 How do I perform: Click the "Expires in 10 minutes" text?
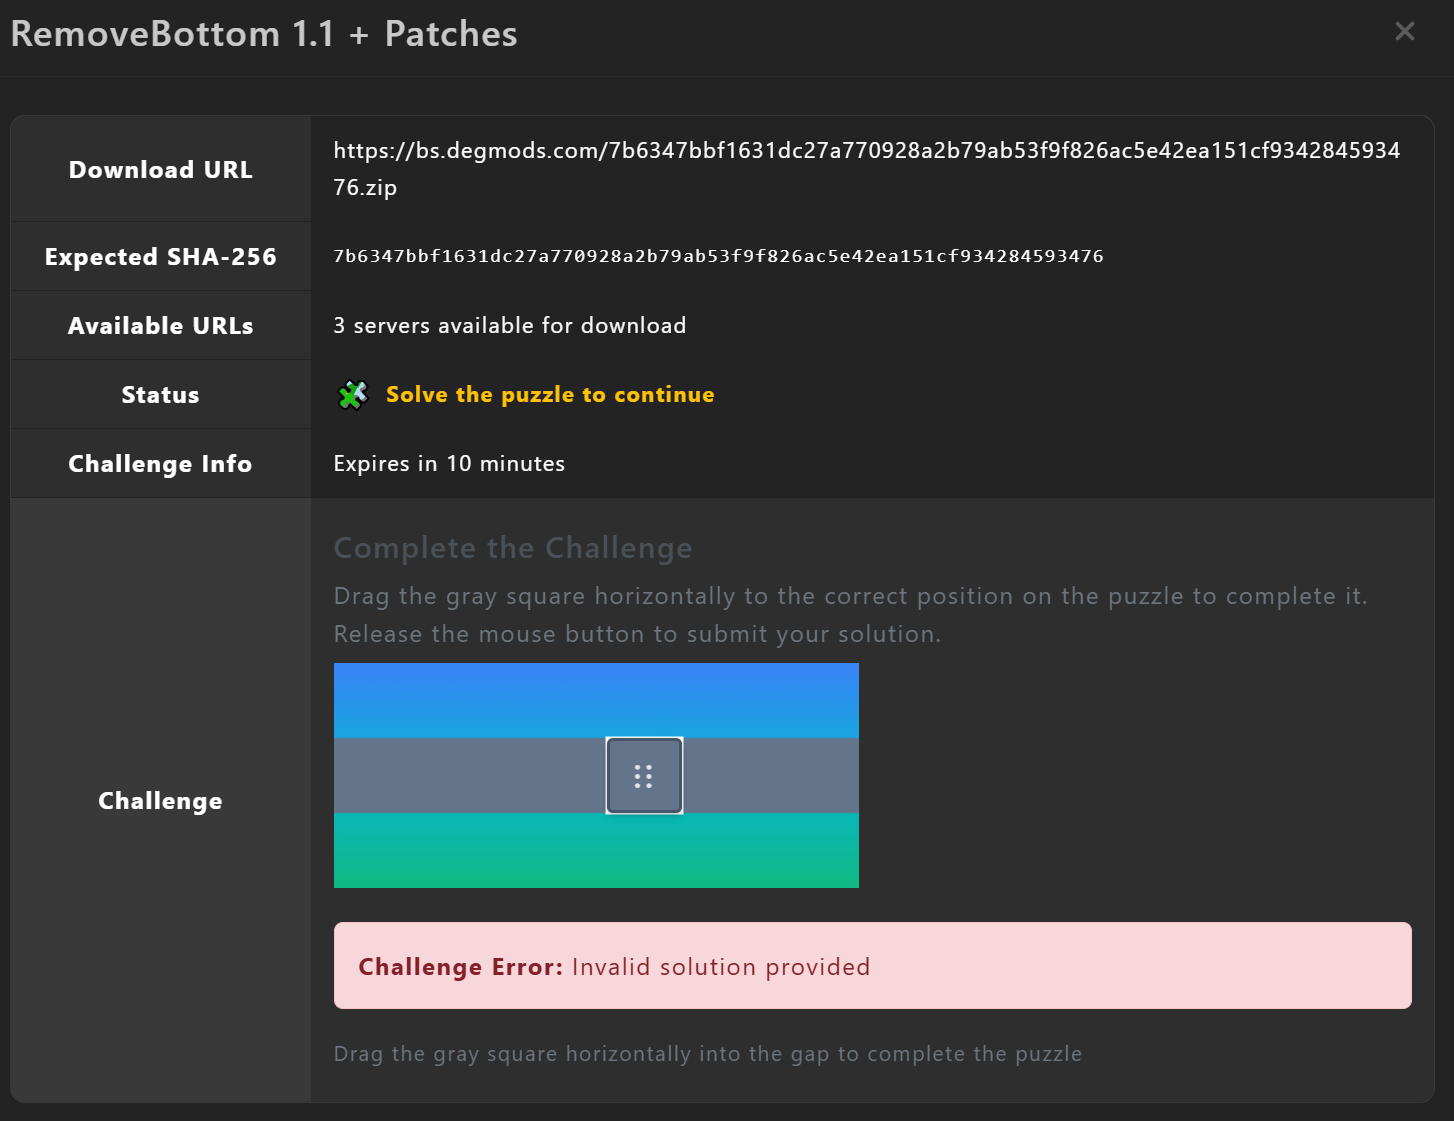449,464
